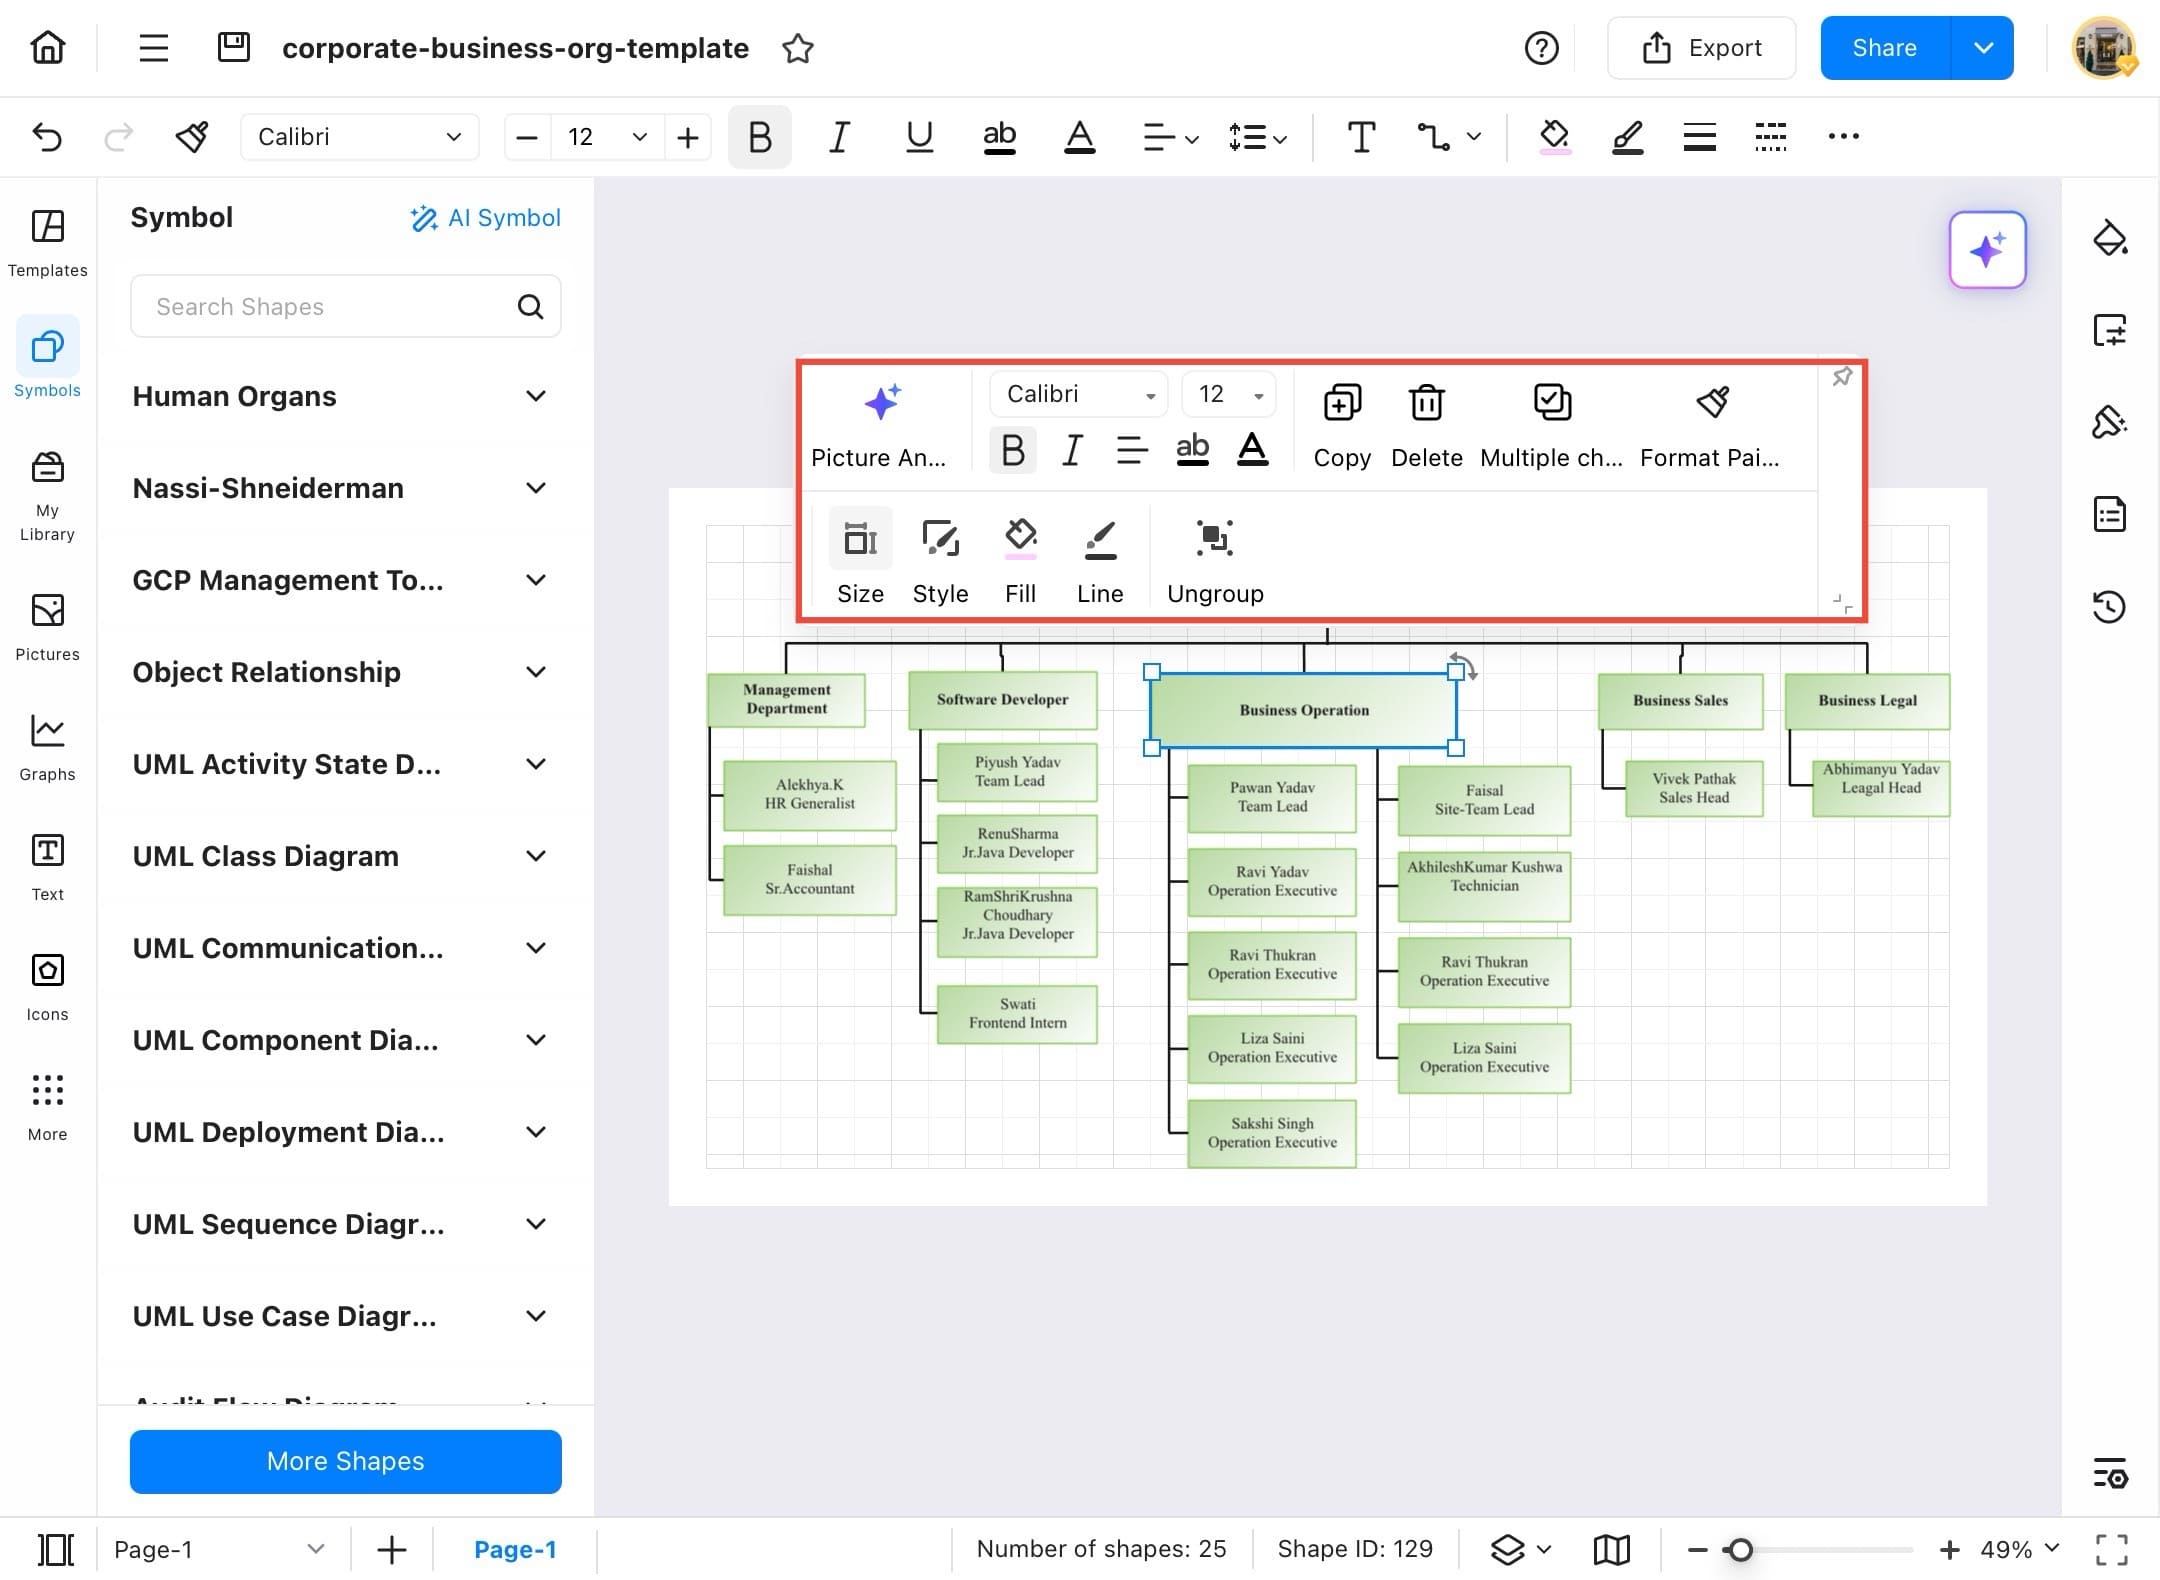
Task: Toggle bold formatting on the floating toolbar
Action: [x=1012, y=450]
